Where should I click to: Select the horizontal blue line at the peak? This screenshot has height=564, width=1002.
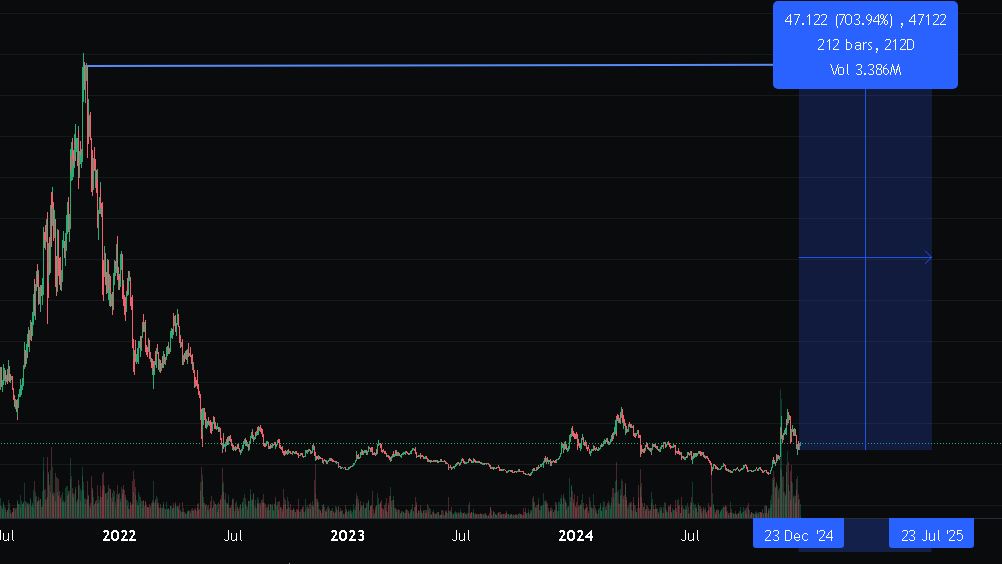coord(429,65)
